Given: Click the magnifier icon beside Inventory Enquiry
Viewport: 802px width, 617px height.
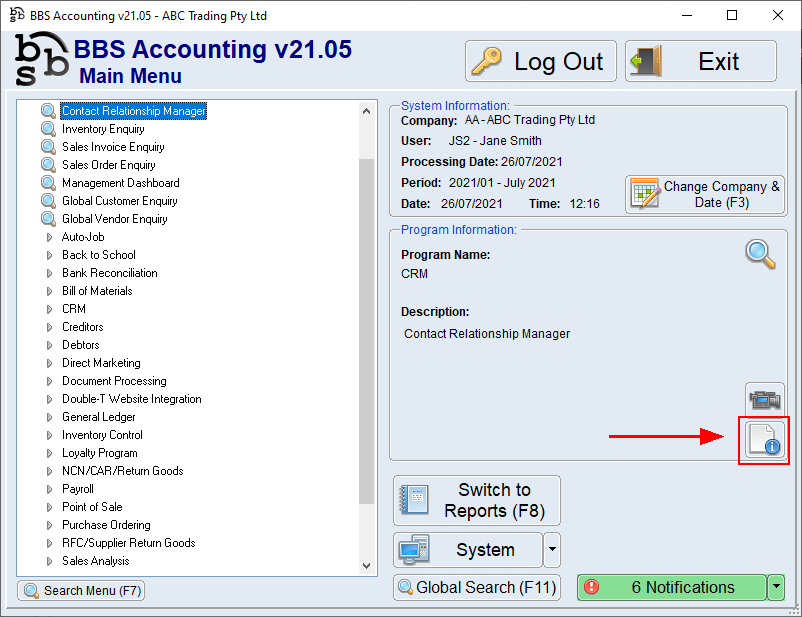Looking at the screenshot, I should point(48,129).
